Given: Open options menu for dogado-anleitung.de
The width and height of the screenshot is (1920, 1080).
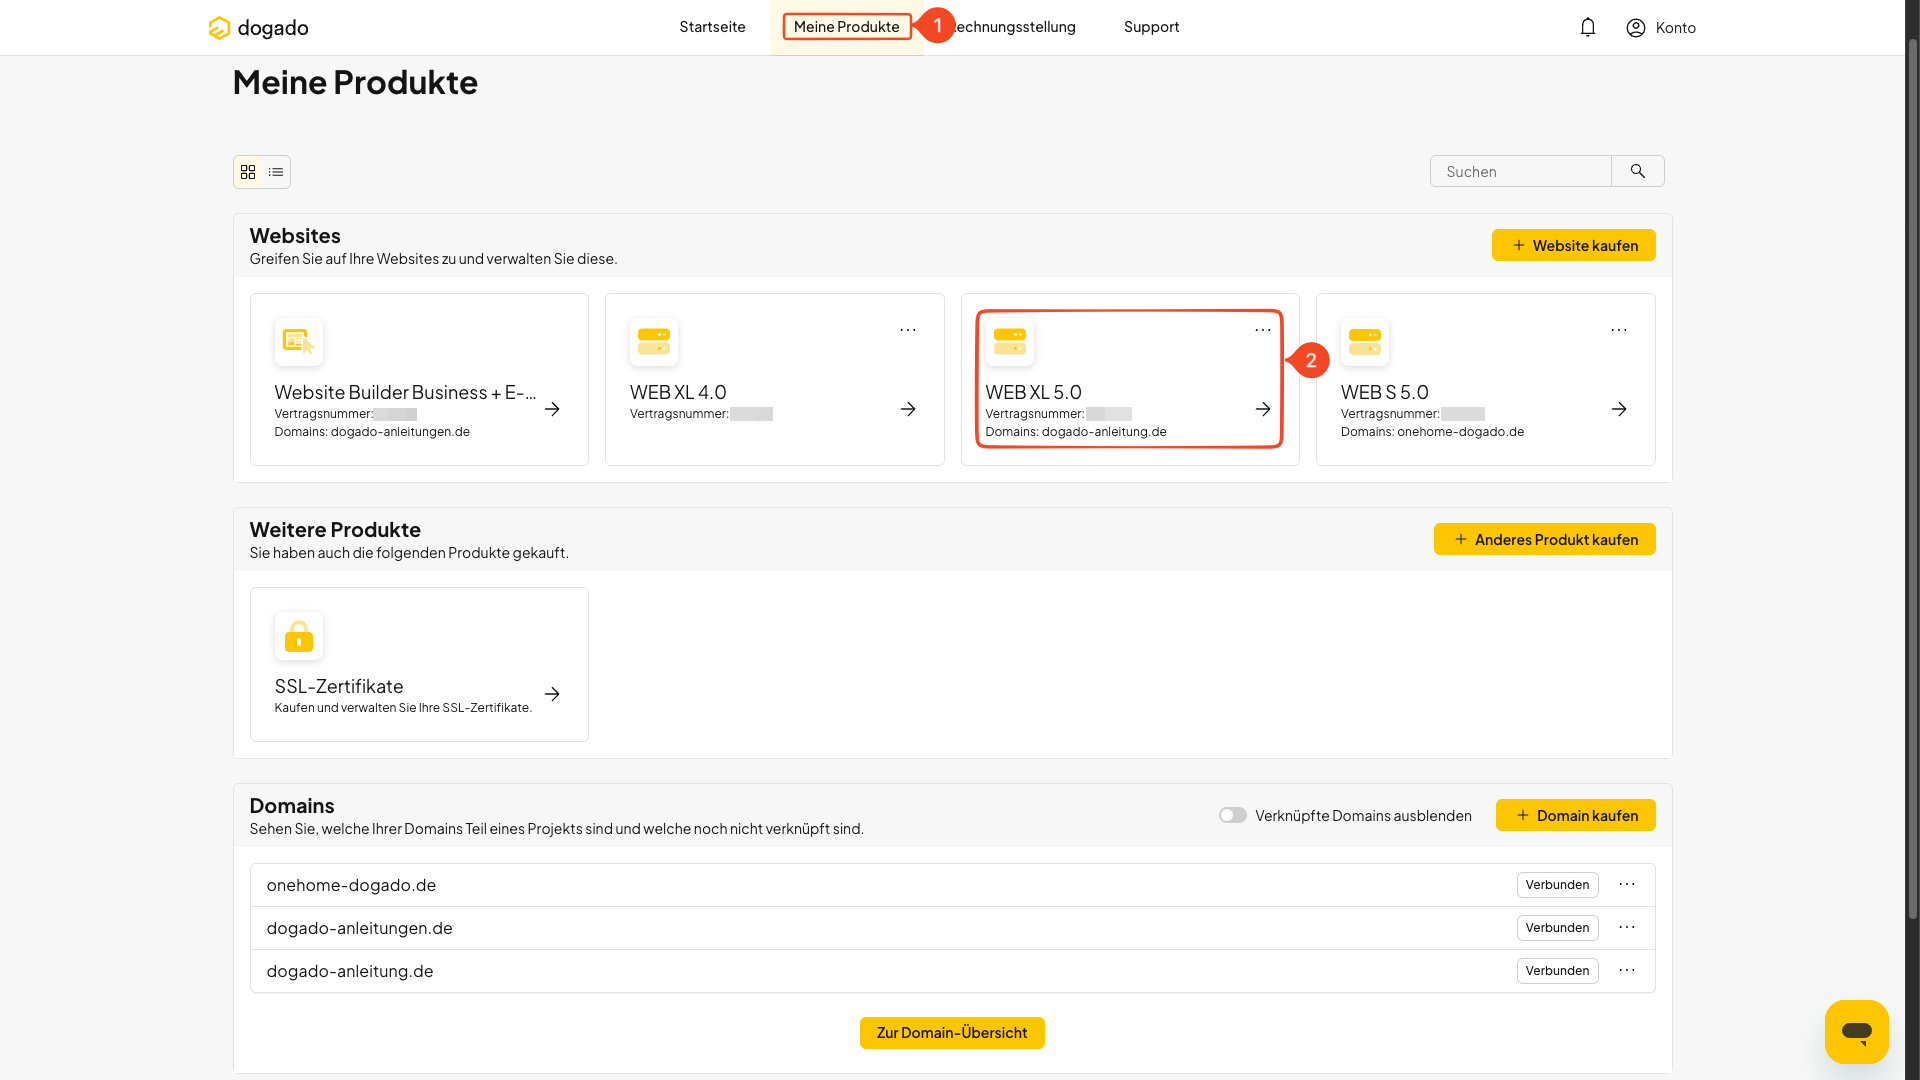Looking at the screenshot, I should [x=1627, y=970].
